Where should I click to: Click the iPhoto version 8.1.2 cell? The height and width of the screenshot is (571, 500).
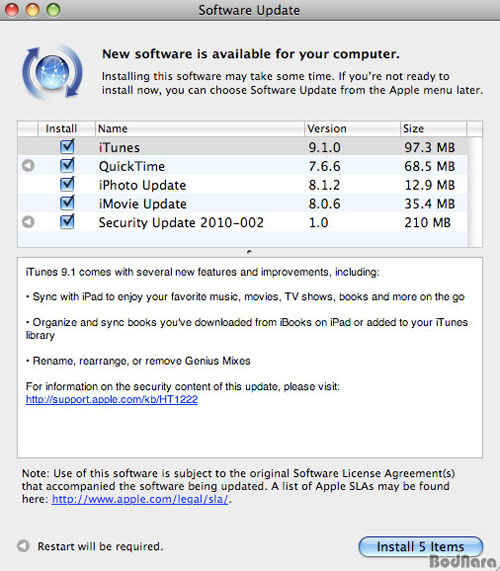pyautogui.click(x=324, y=185)
